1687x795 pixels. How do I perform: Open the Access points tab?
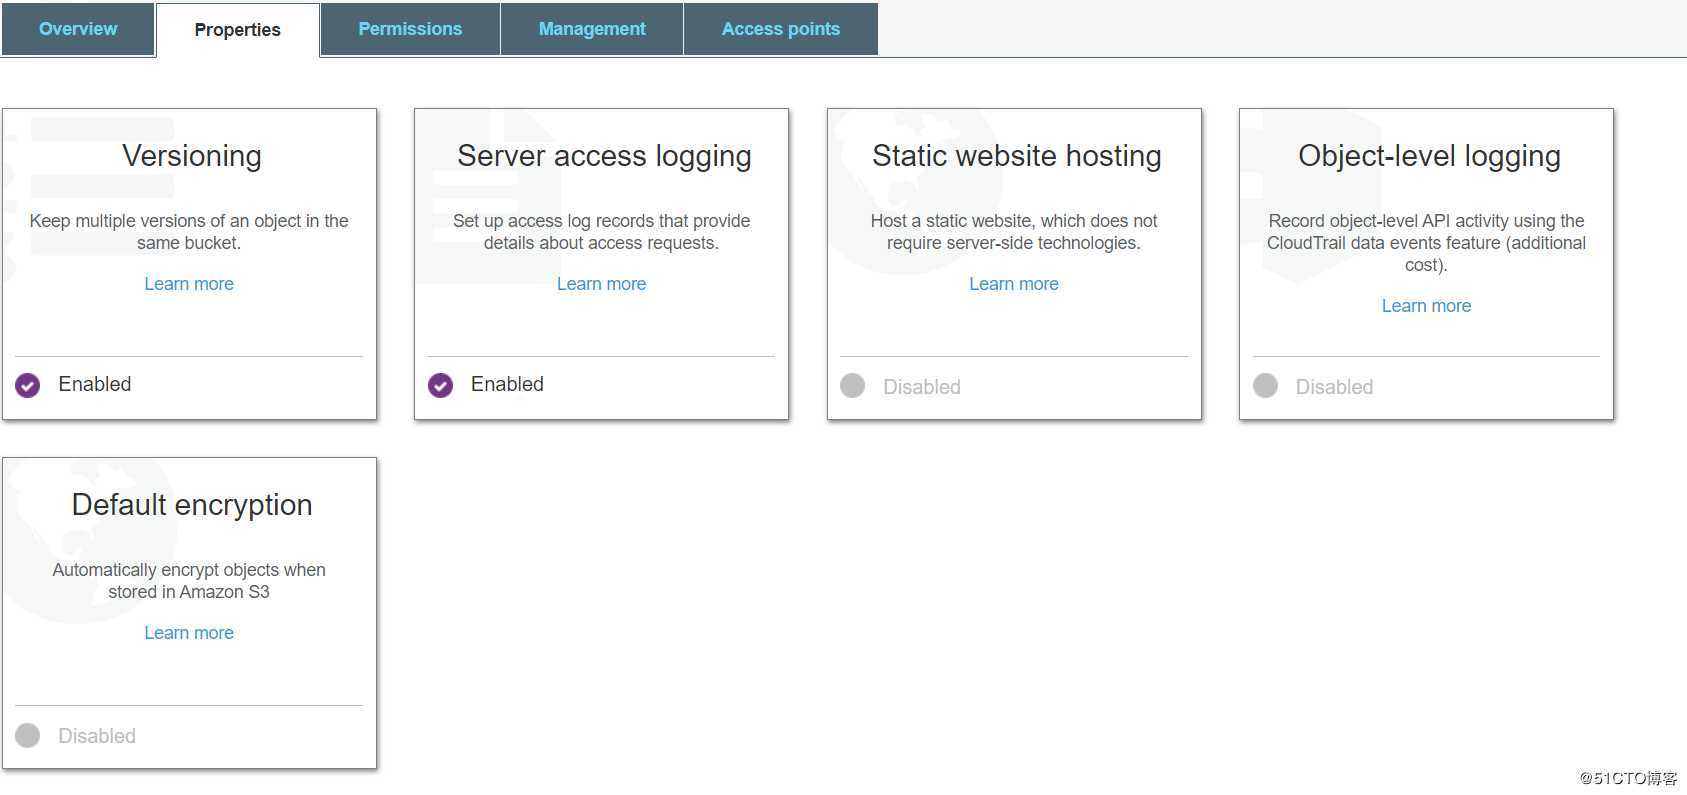click(x=781, y=29)
